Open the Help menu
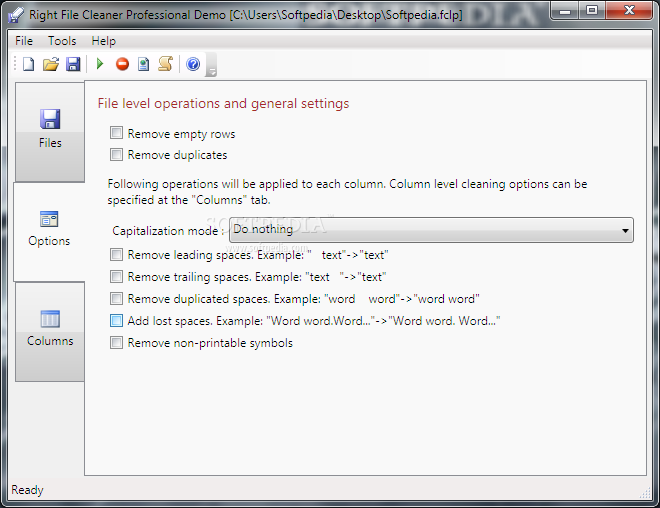This screenshot has width=660, height=508. (104, 41)
